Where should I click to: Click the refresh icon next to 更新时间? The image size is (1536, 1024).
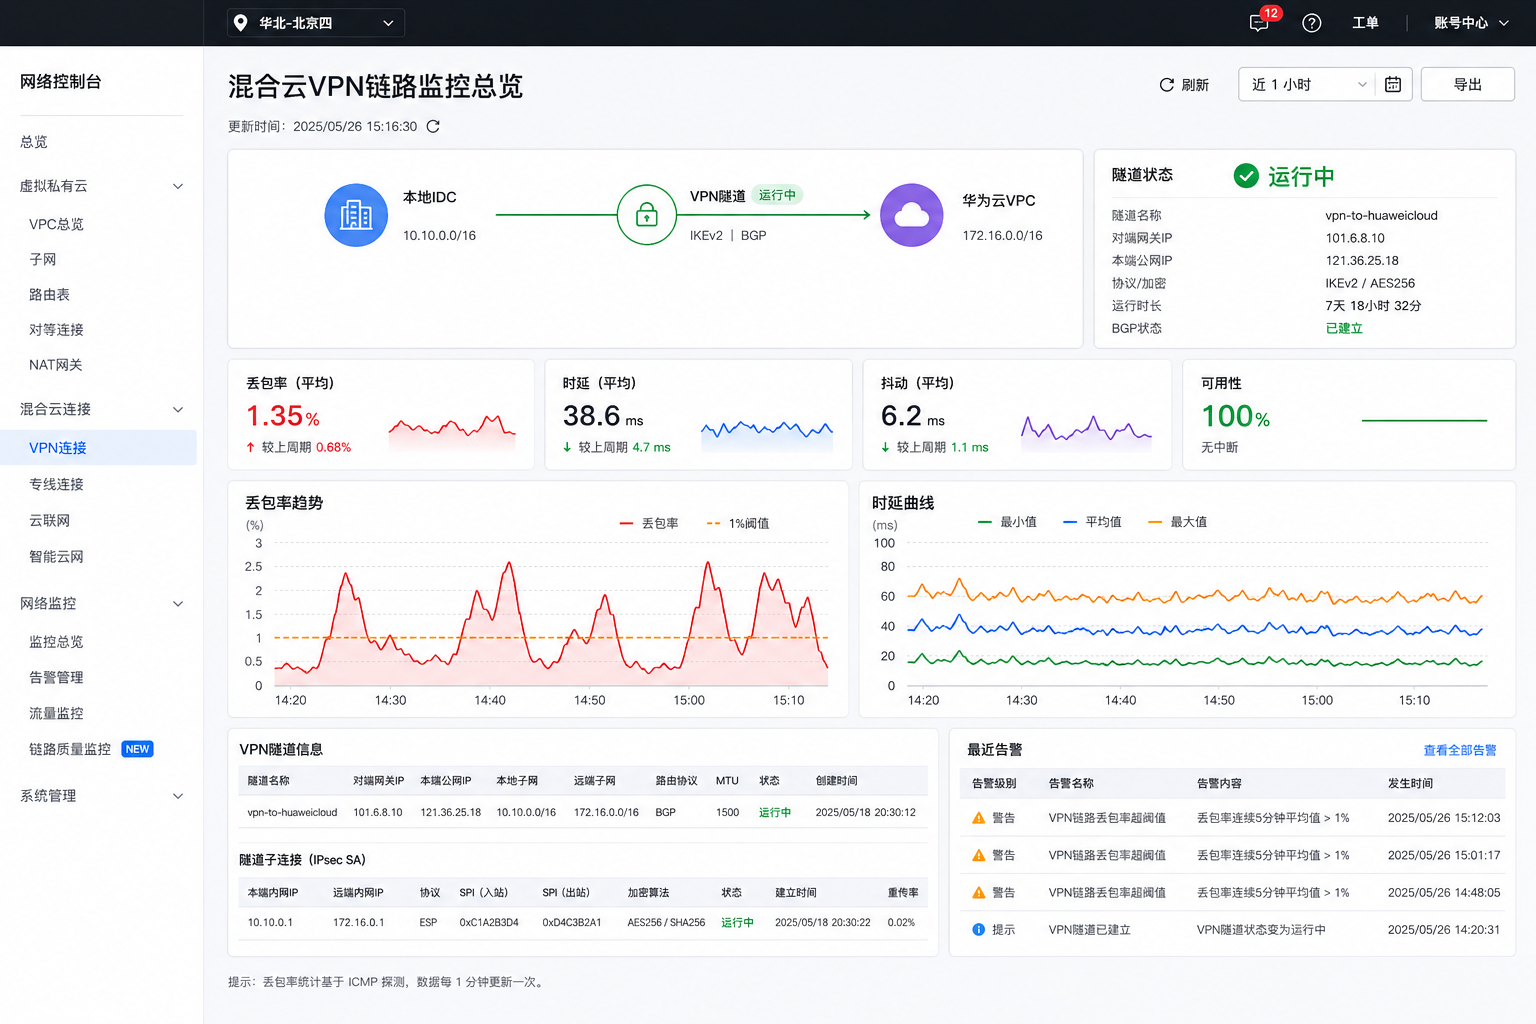click(x=433, y=126)
